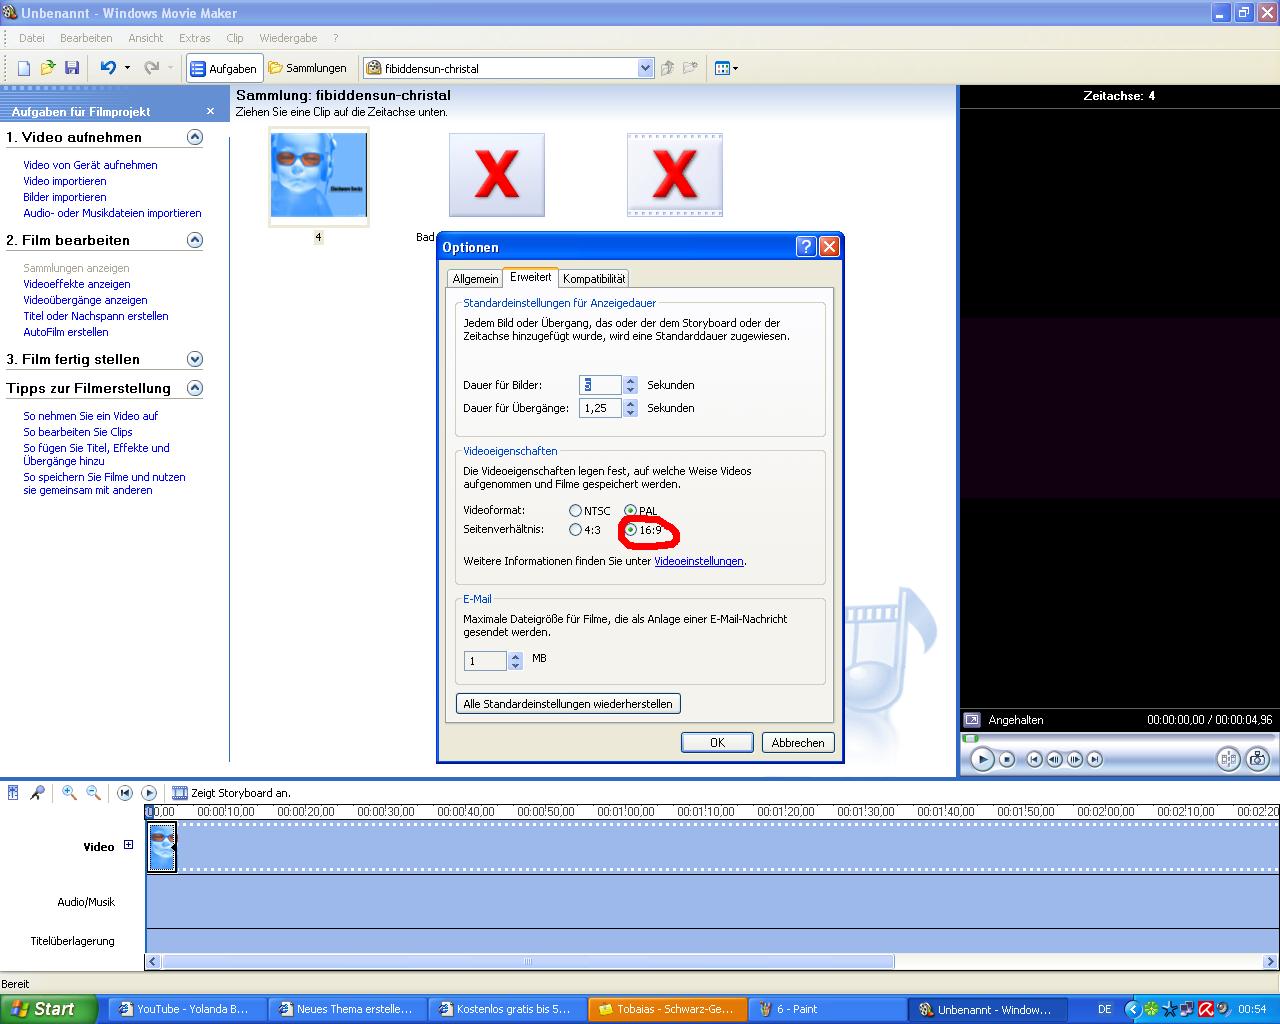Click Videoeffekte anzeigen link
The height and width of the screenshot is (1024, 1280).
[x=77, y=284]
